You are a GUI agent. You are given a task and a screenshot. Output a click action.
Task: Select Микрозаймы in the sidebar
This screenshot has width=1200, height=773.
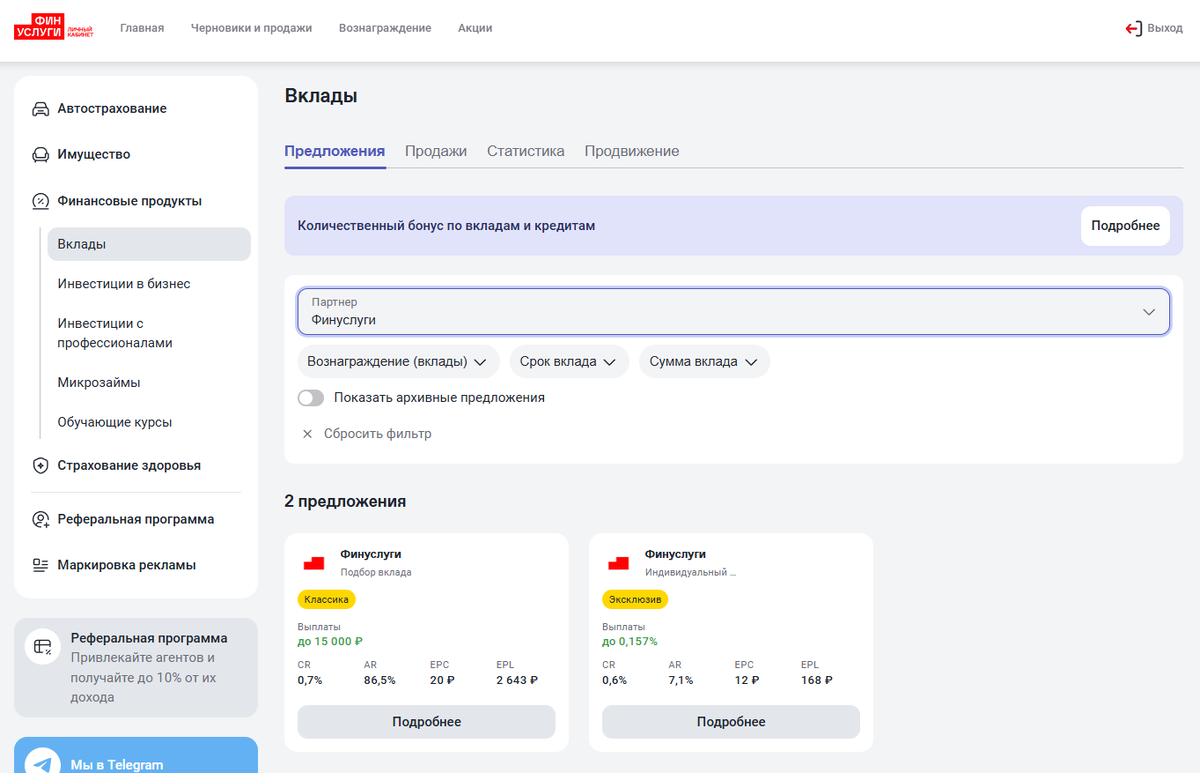pos(99,383)
